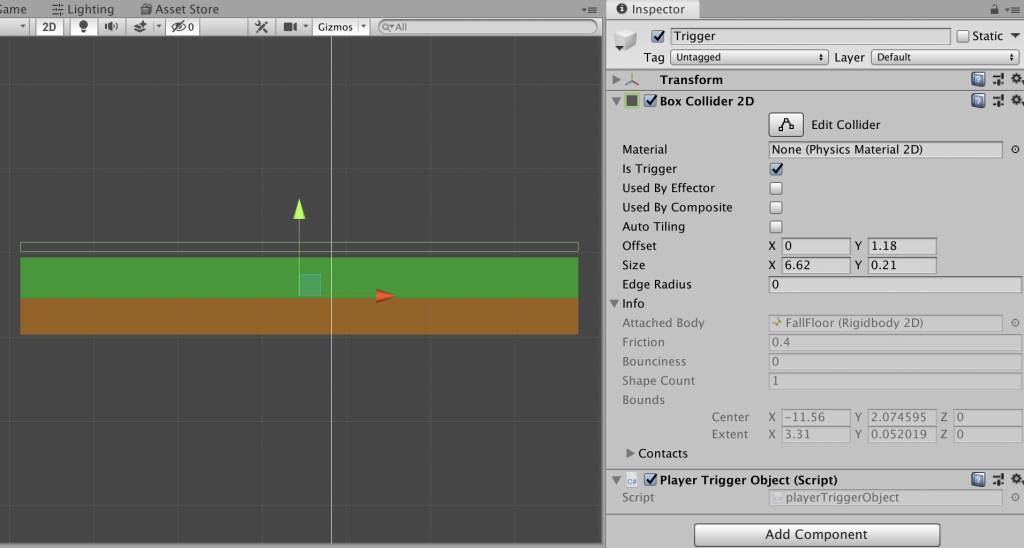Lock the Inspector with the padlock icon
1024x548 pixels.
coord(994,9)
